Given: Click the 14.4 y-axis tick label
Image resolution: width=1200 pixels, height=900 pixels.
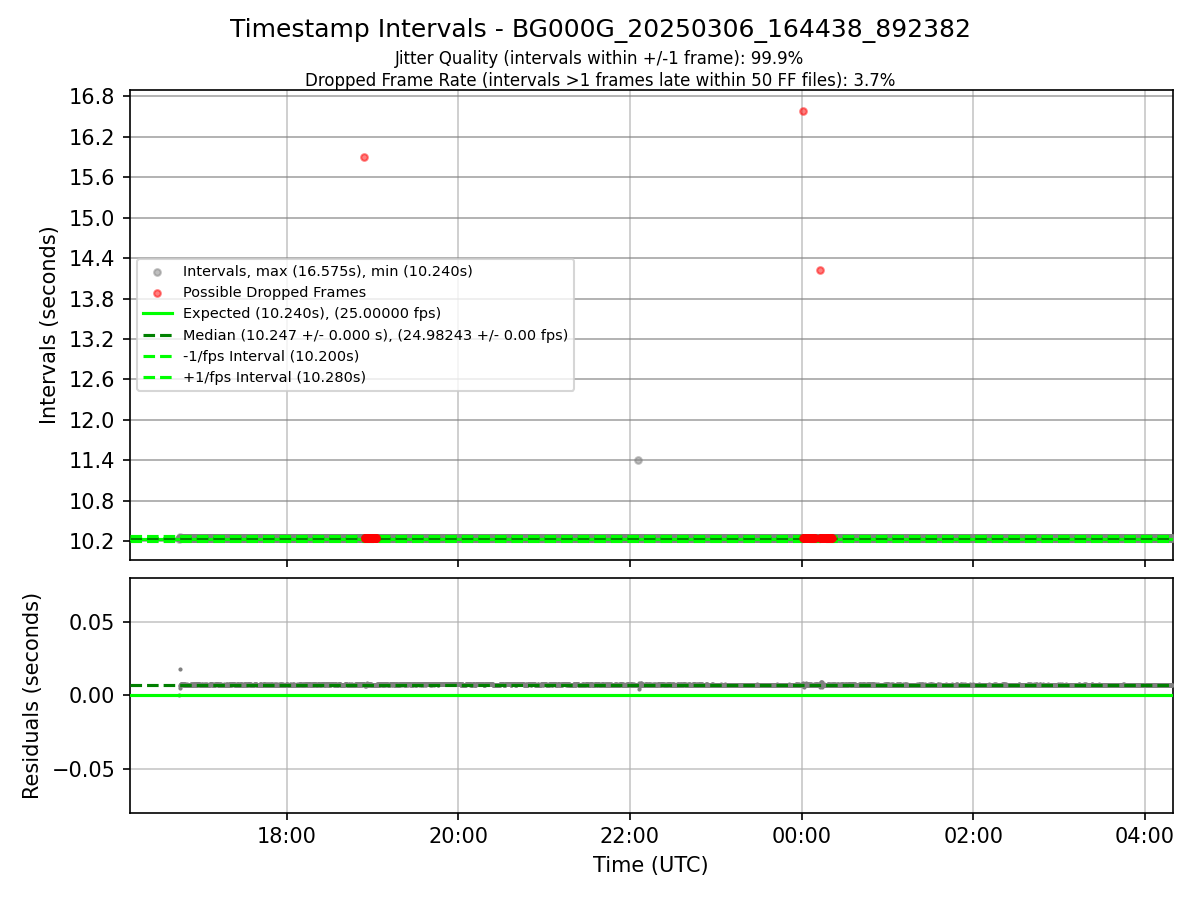Looking at the screenshot, I should (x=94, y=258).
